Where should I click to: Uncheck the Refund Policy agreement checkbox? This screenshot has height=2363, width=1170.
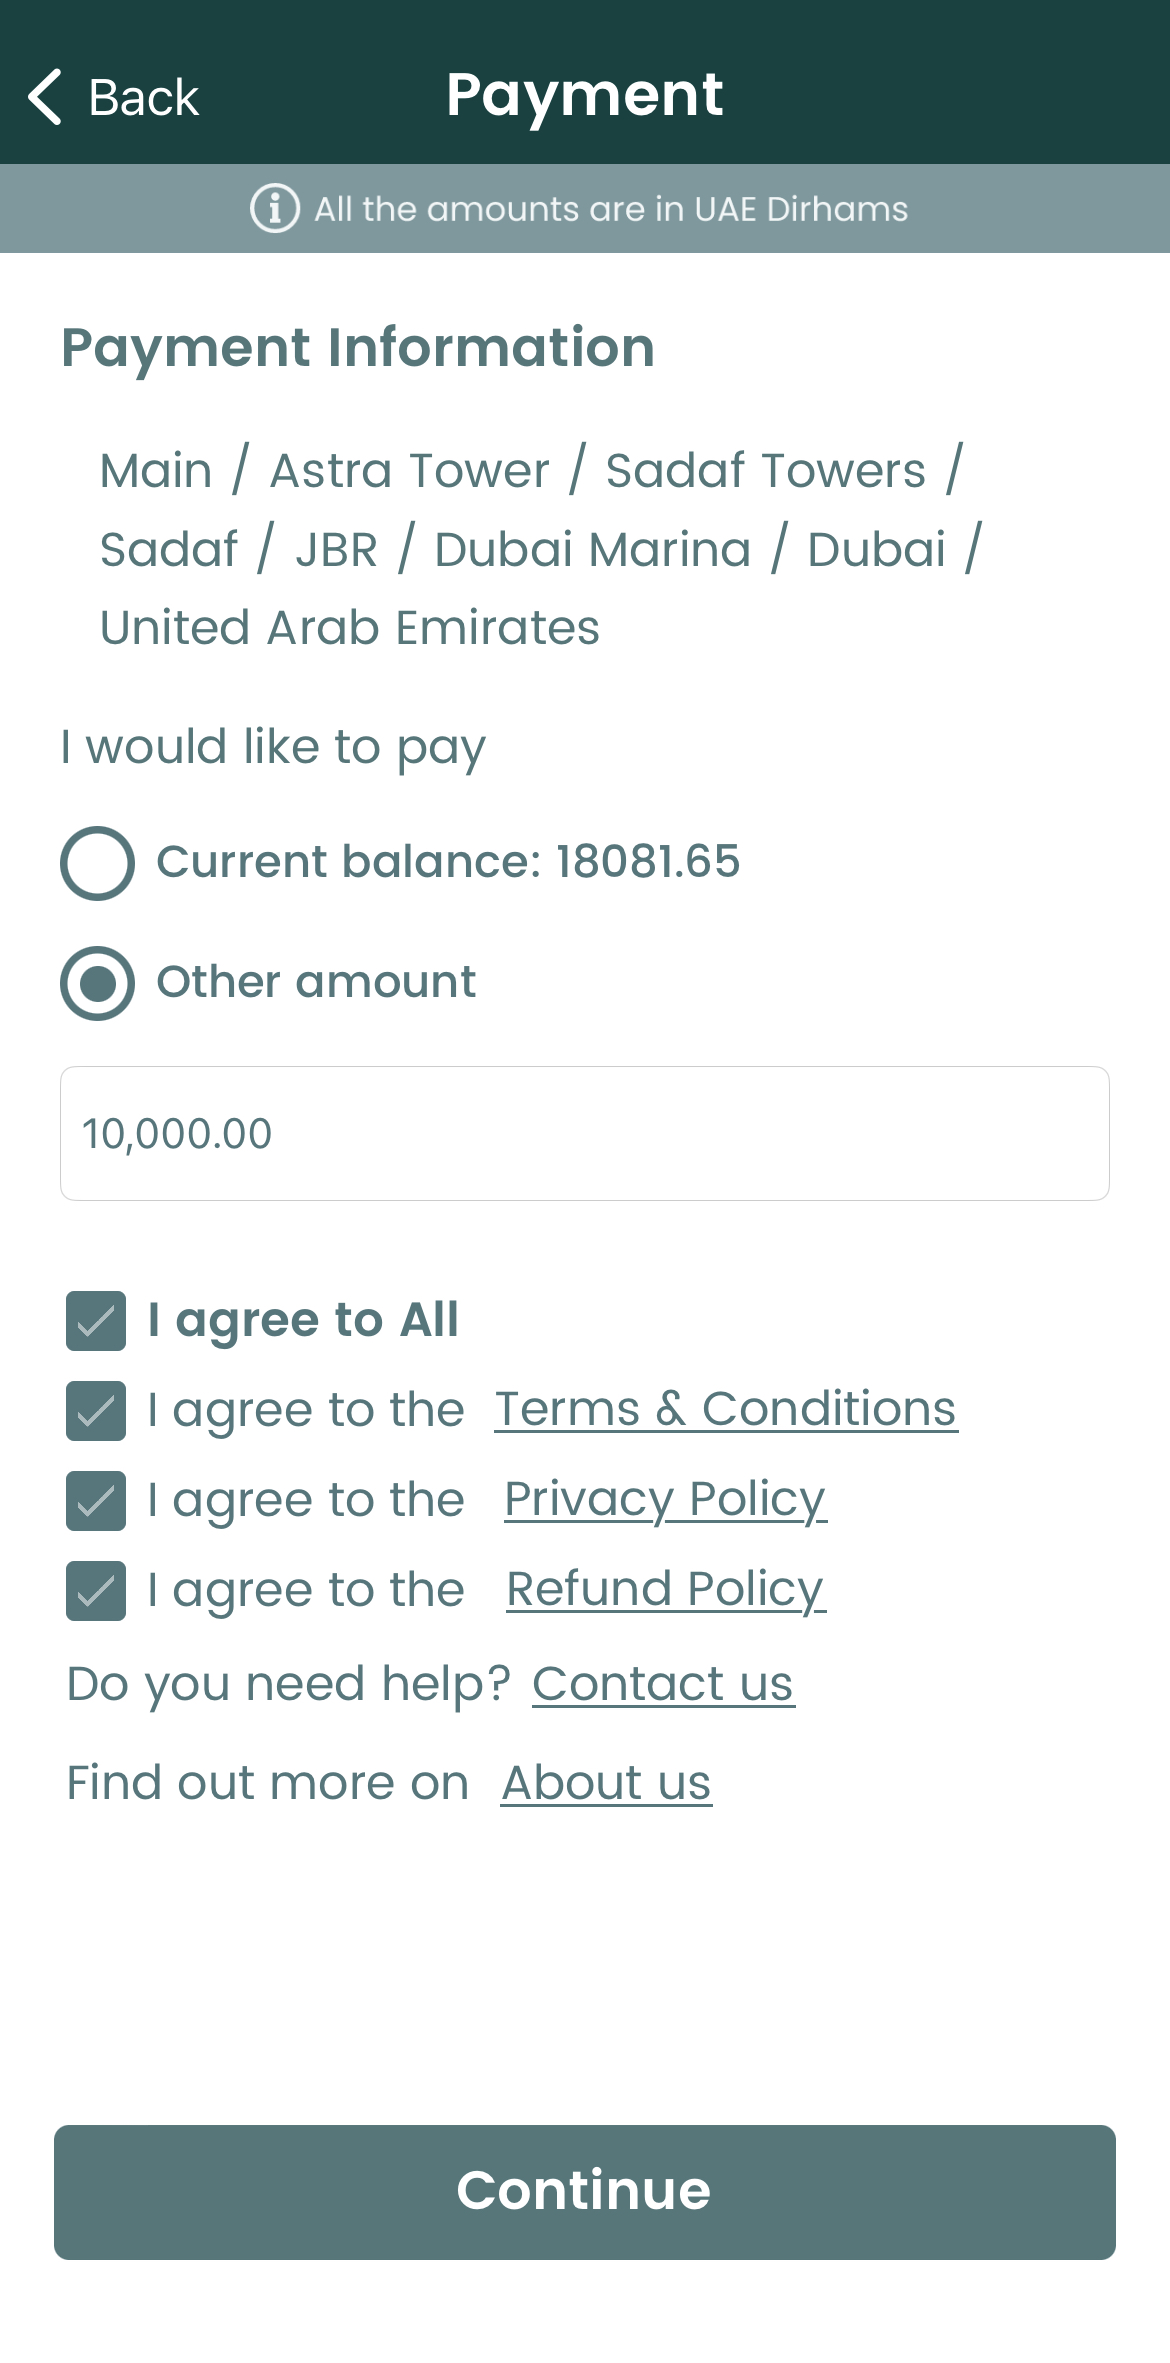96,1591
